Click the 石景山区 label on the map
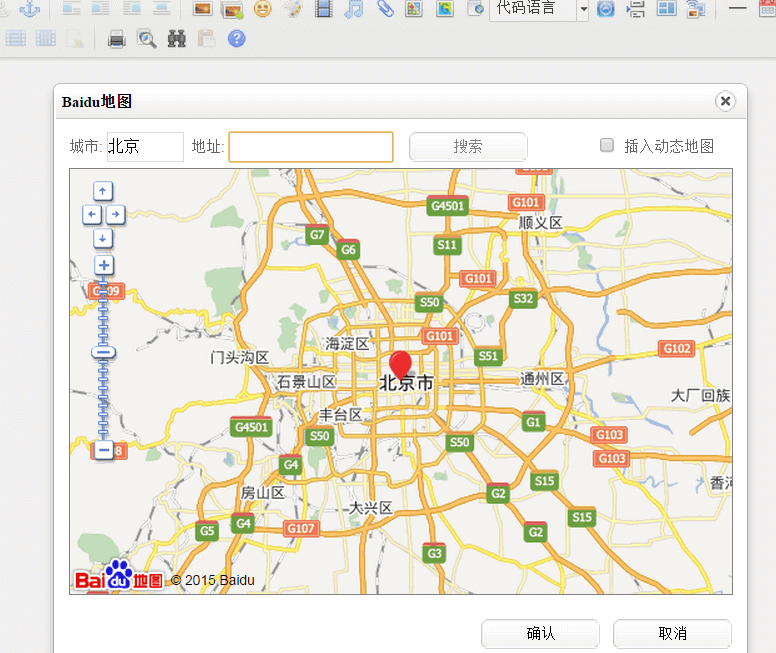 pos(307,382)
